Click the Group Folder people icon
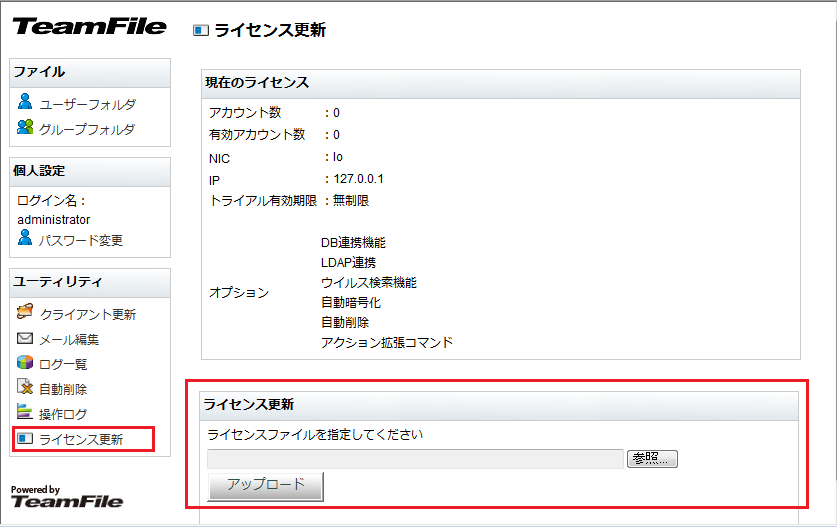This screenshot has width=837, height=527. pyautogui.click(x=26, y=127)
